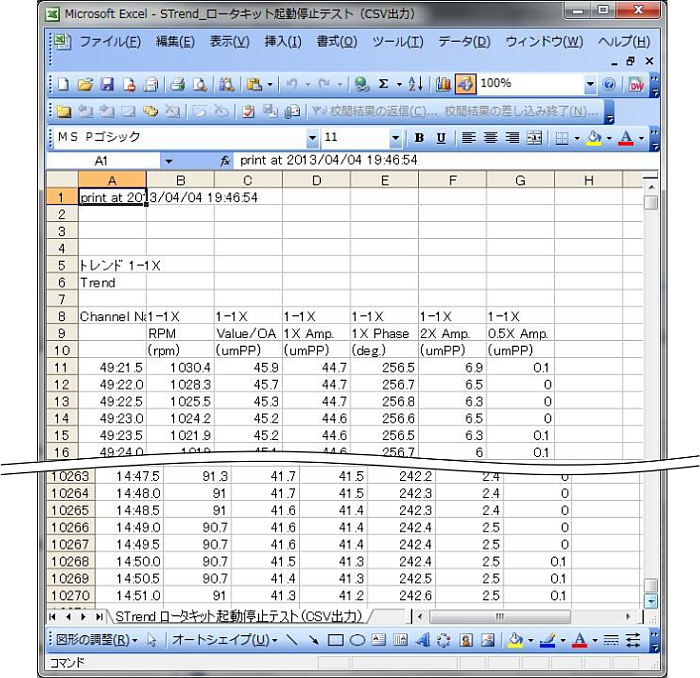
Task: Choose the arrow style icon on the drawing toolbar
Action: point(633,641)
